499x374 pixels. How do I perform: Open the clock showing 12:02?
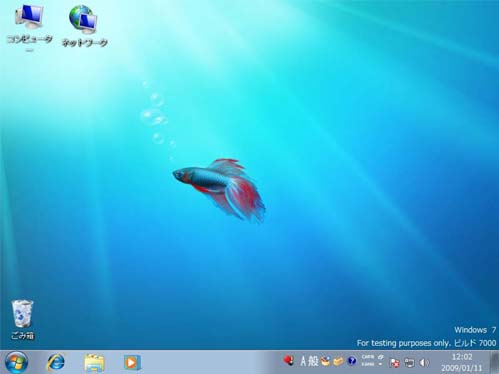pos(462,357)
